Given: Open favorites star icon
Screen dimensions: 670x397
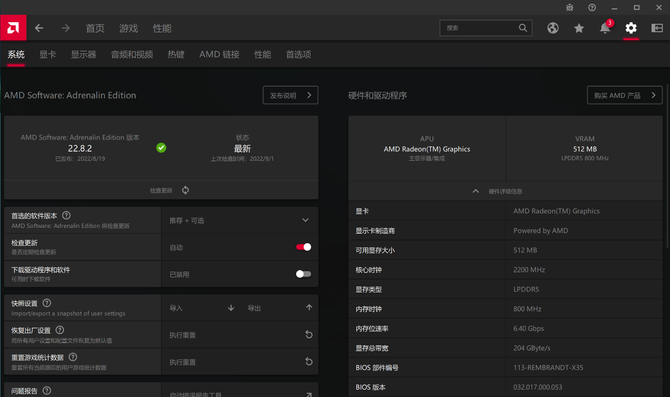Looking at the screenshot, I should tap(579, 28).
